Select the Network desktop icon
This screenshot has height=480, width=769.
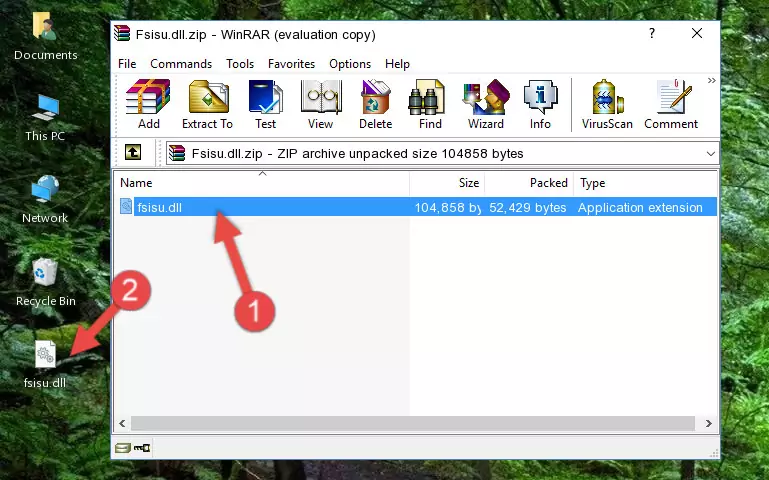(45, 200)
